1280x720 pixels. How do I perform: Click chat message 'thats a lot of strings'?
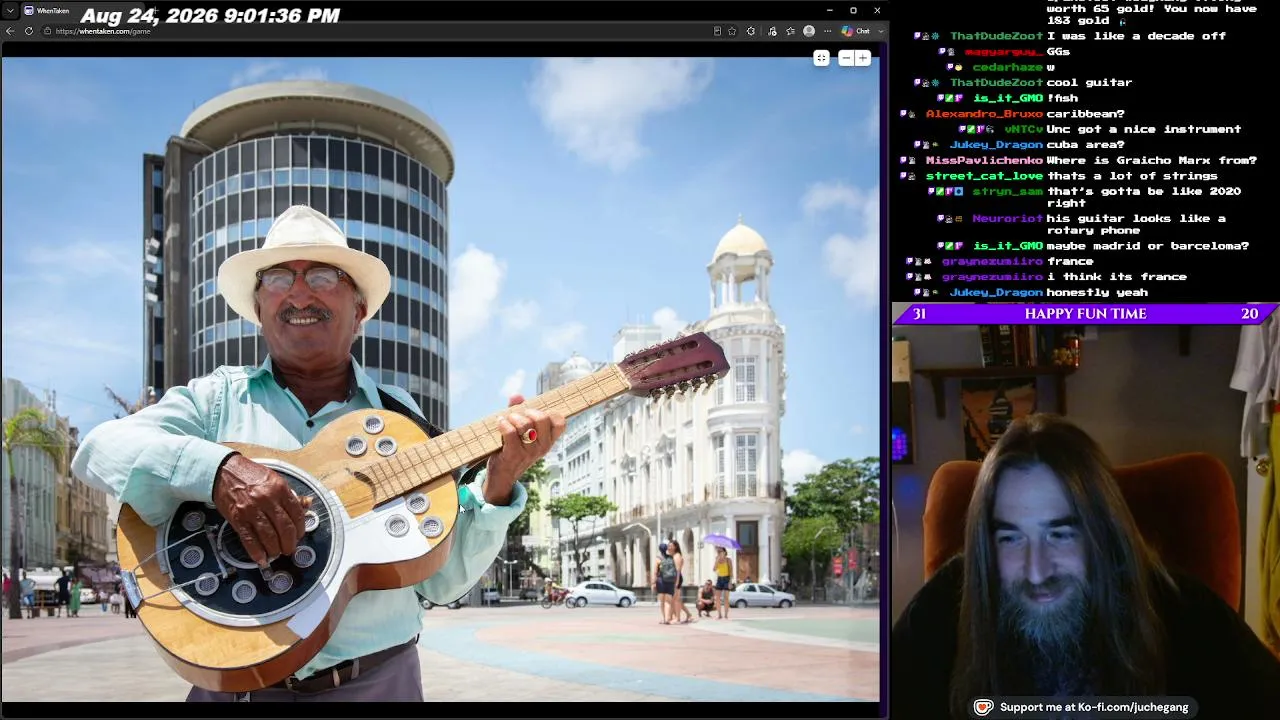pyautogui.click(x=1132, y=176)
